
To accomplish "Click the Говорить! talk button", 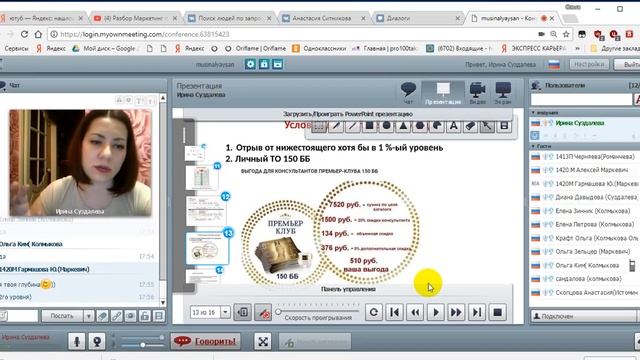I will [205, 341].
